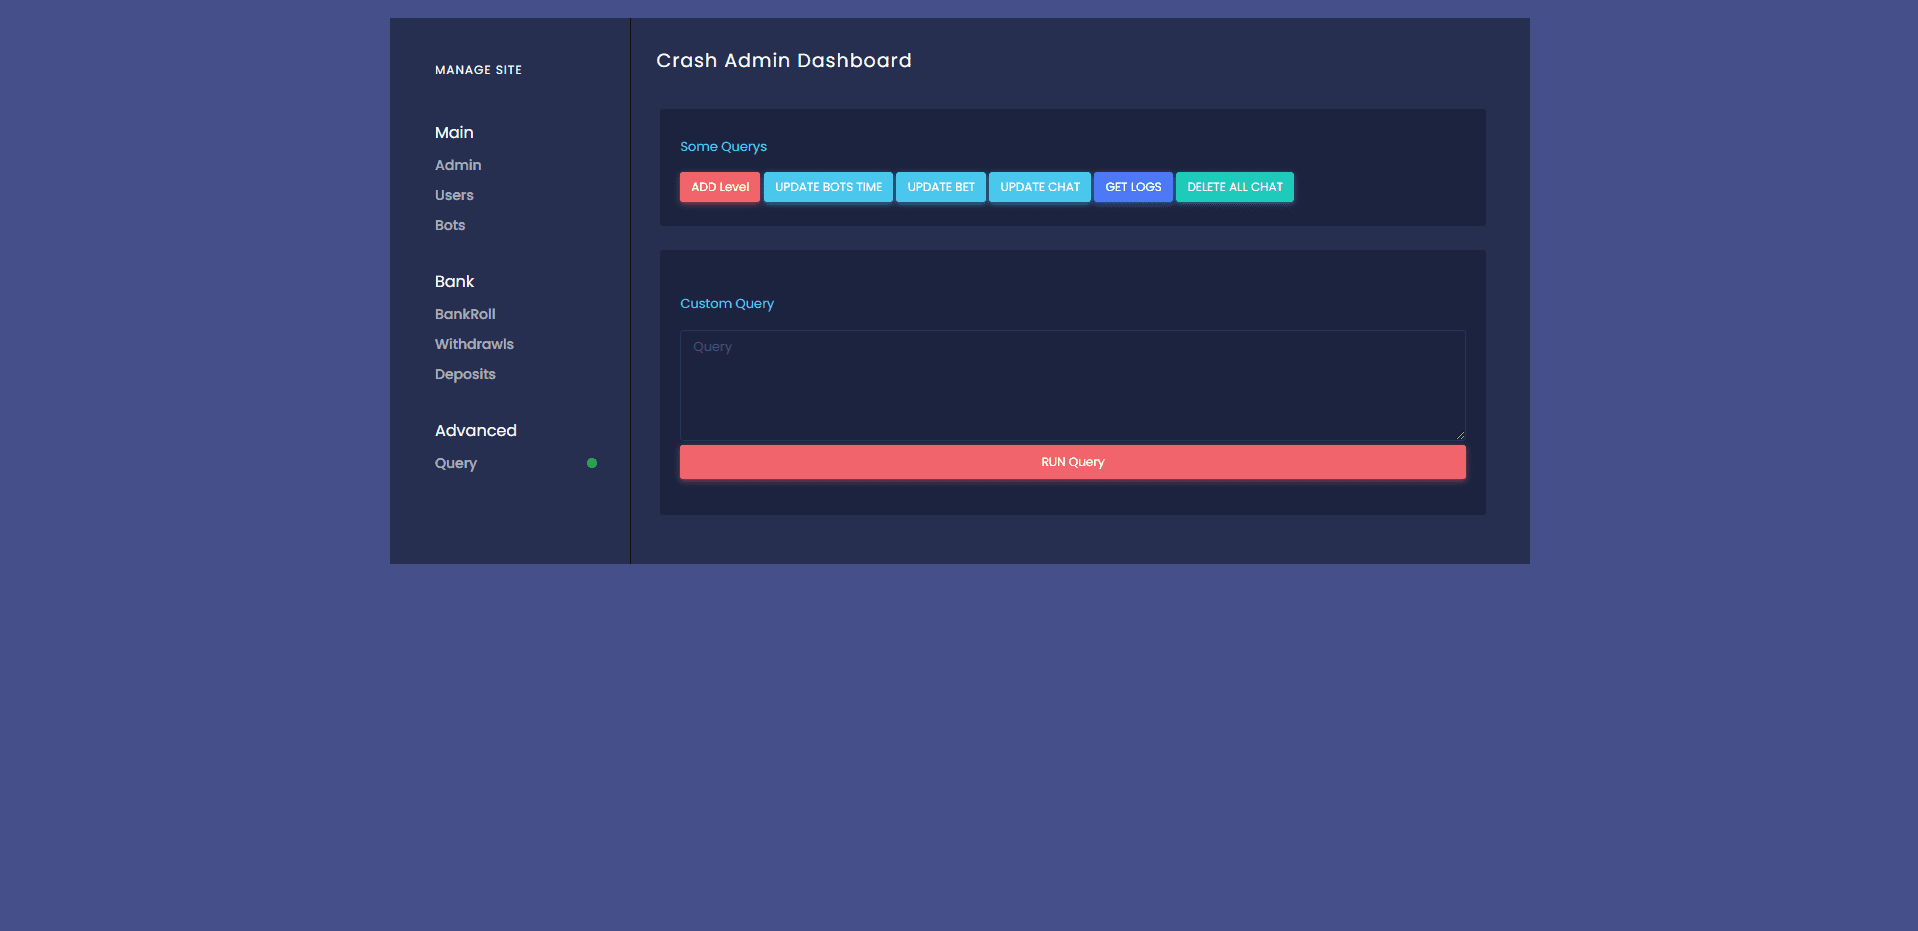Click the Advanced section heading
The width and height of the screenshot is (1918, 931).
tap(476, 430)
